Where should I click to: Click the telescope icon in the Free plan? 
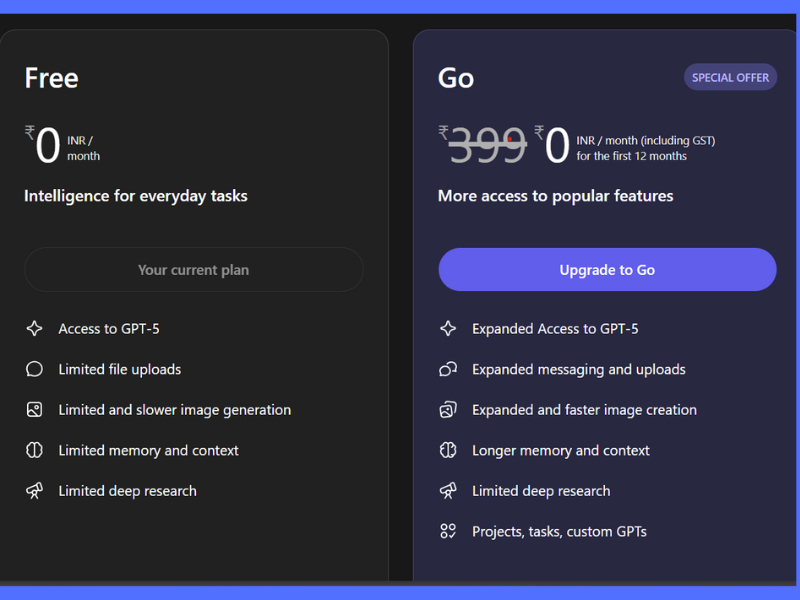(x=34, y=491)
